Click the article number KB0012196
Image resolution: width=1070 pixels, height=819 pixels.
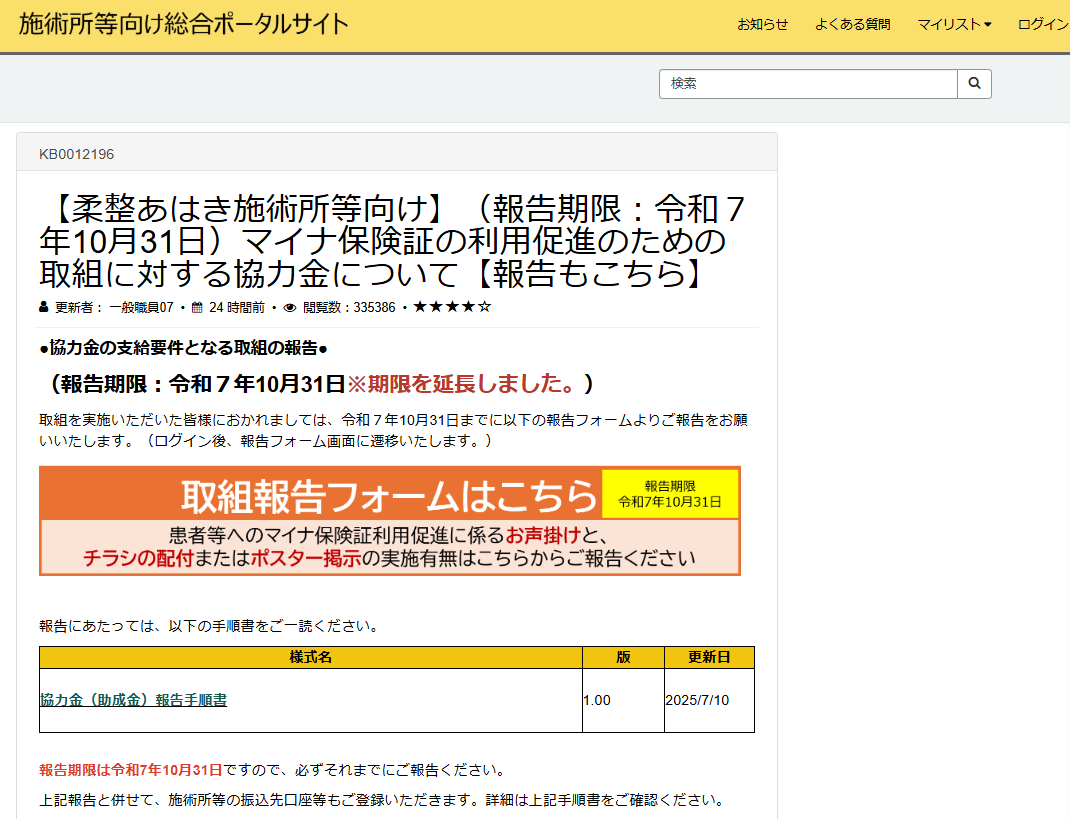tap(77, 154)
